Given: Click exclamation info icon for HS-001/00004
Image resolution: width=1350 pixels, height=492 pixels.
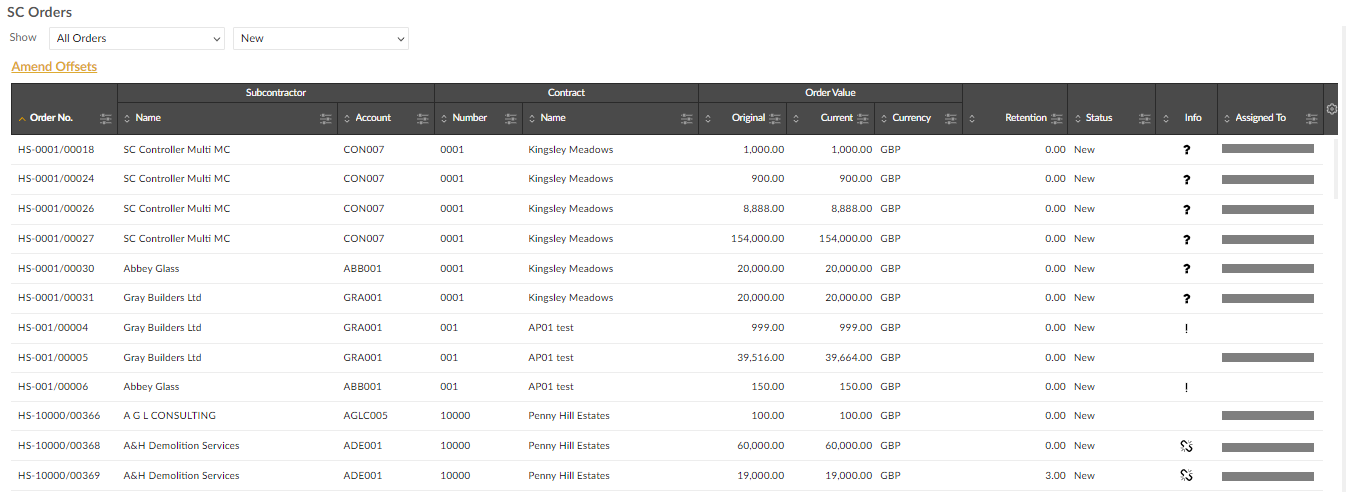Looking at the screenshot, I should coord(1186,328).
